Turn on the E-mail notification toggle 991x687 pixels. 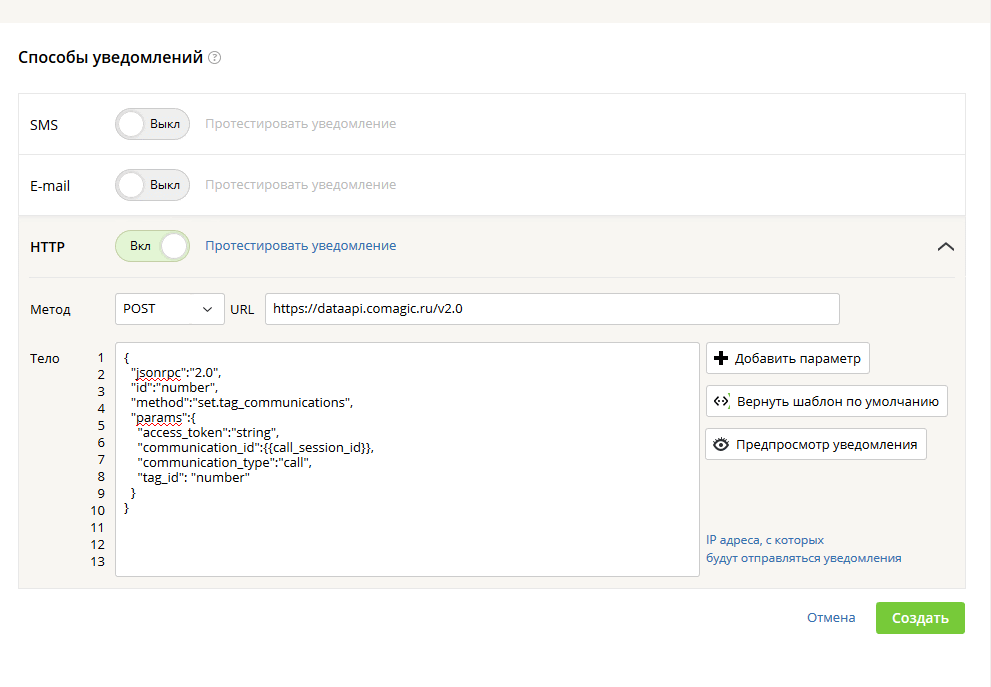[x=152, y=185]
